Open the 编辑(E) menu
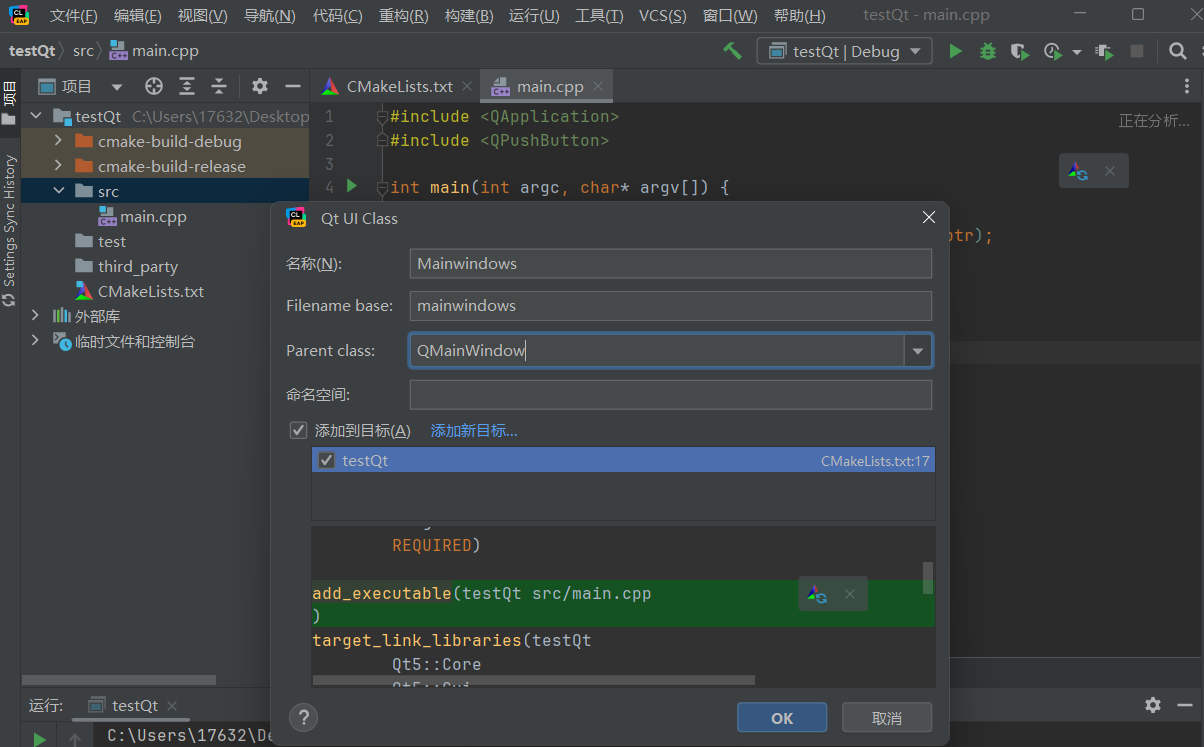1204x747 pixels. point(138,16)
